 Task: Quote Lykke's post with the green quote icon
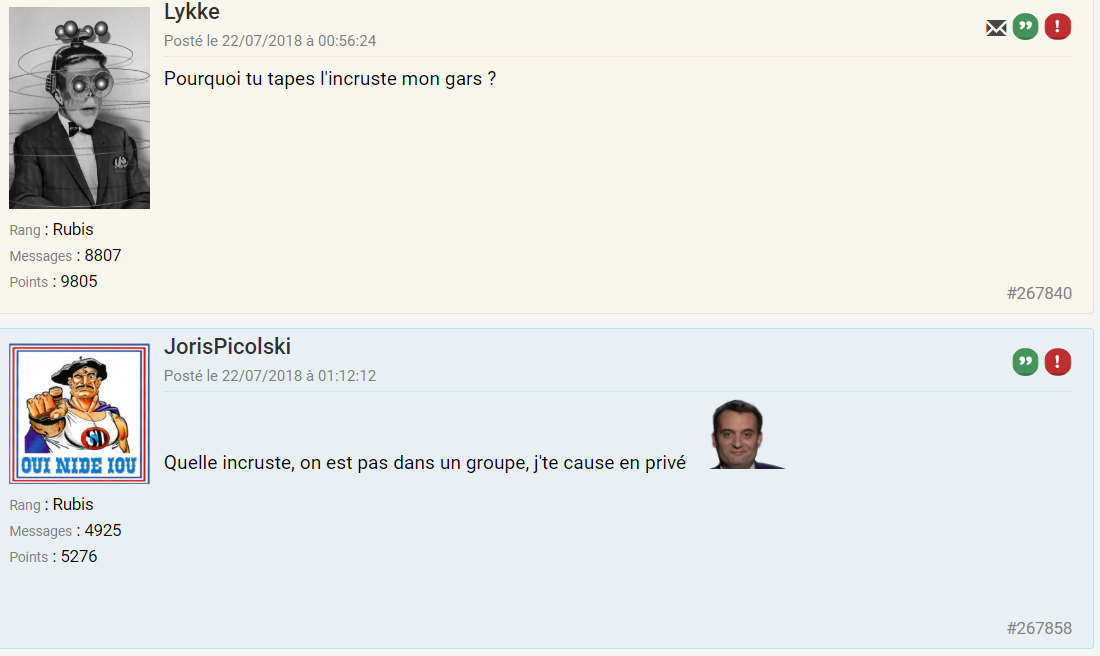1025,27
